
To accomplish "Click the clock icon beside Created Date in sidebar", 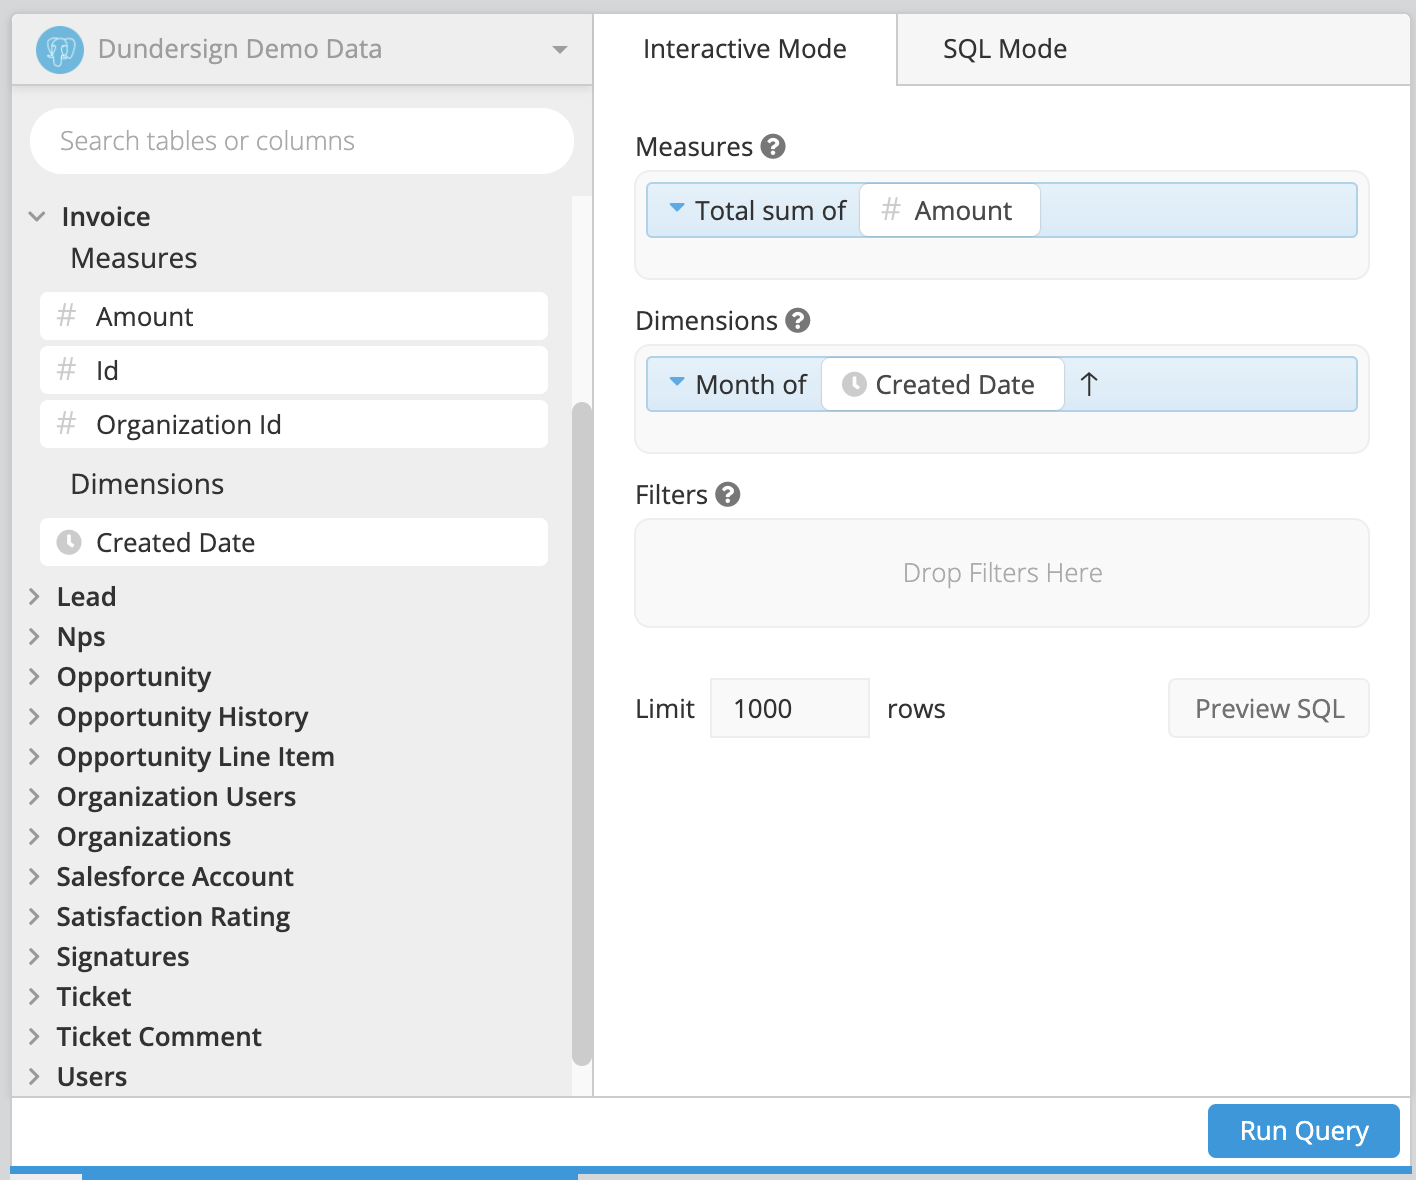I will (x=69, y=542).
